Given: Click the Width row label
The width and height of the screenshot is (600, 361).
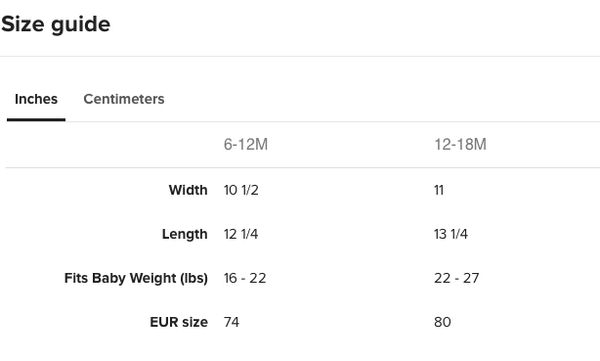Looking at the screenshot, I should click(x=188, y=190).
